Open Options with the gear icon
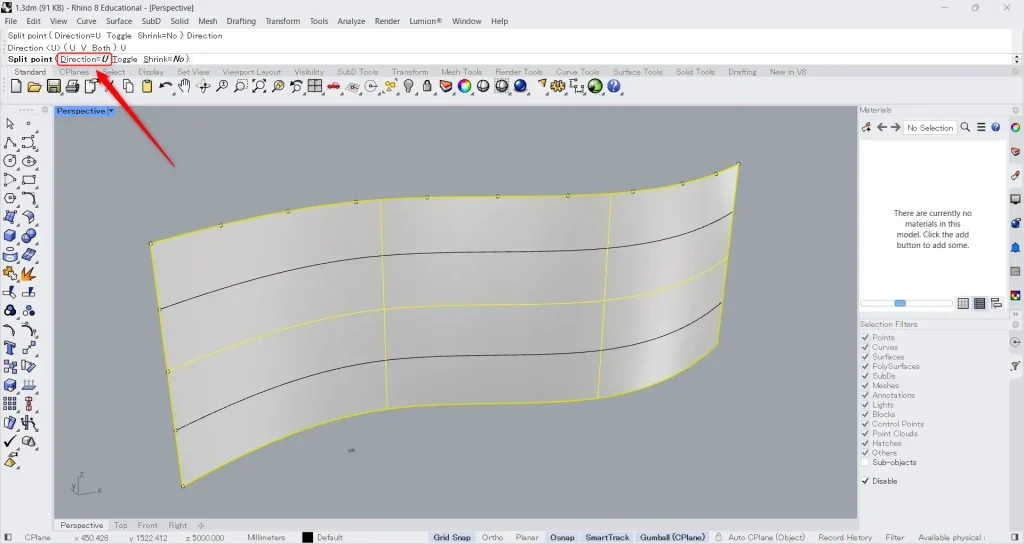Screen dimensions: 1024x544 [x=558, y=86]
